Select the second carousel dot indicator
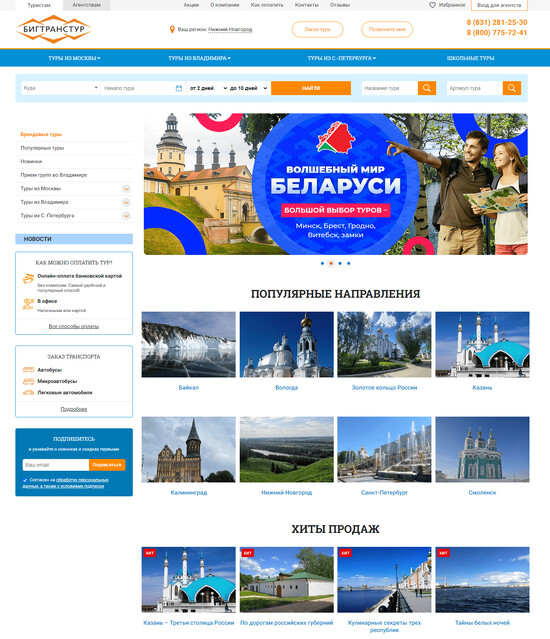Viewport: 550px width, 639px height. click(331, 263)
